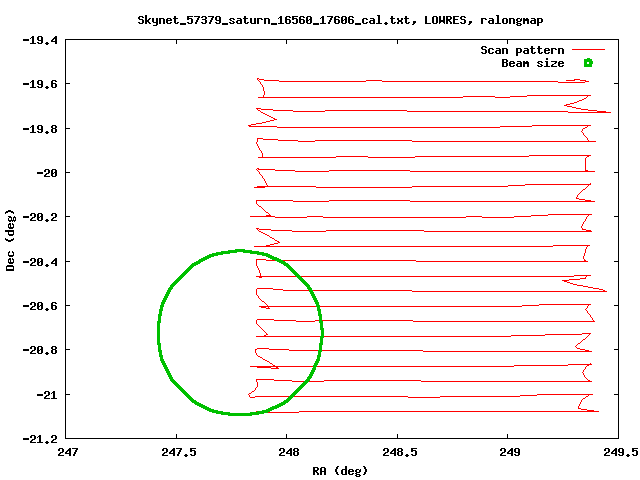Click the y-axis tick label -21
This screenshot has width=640, height=480.
[x=47, y=395]
